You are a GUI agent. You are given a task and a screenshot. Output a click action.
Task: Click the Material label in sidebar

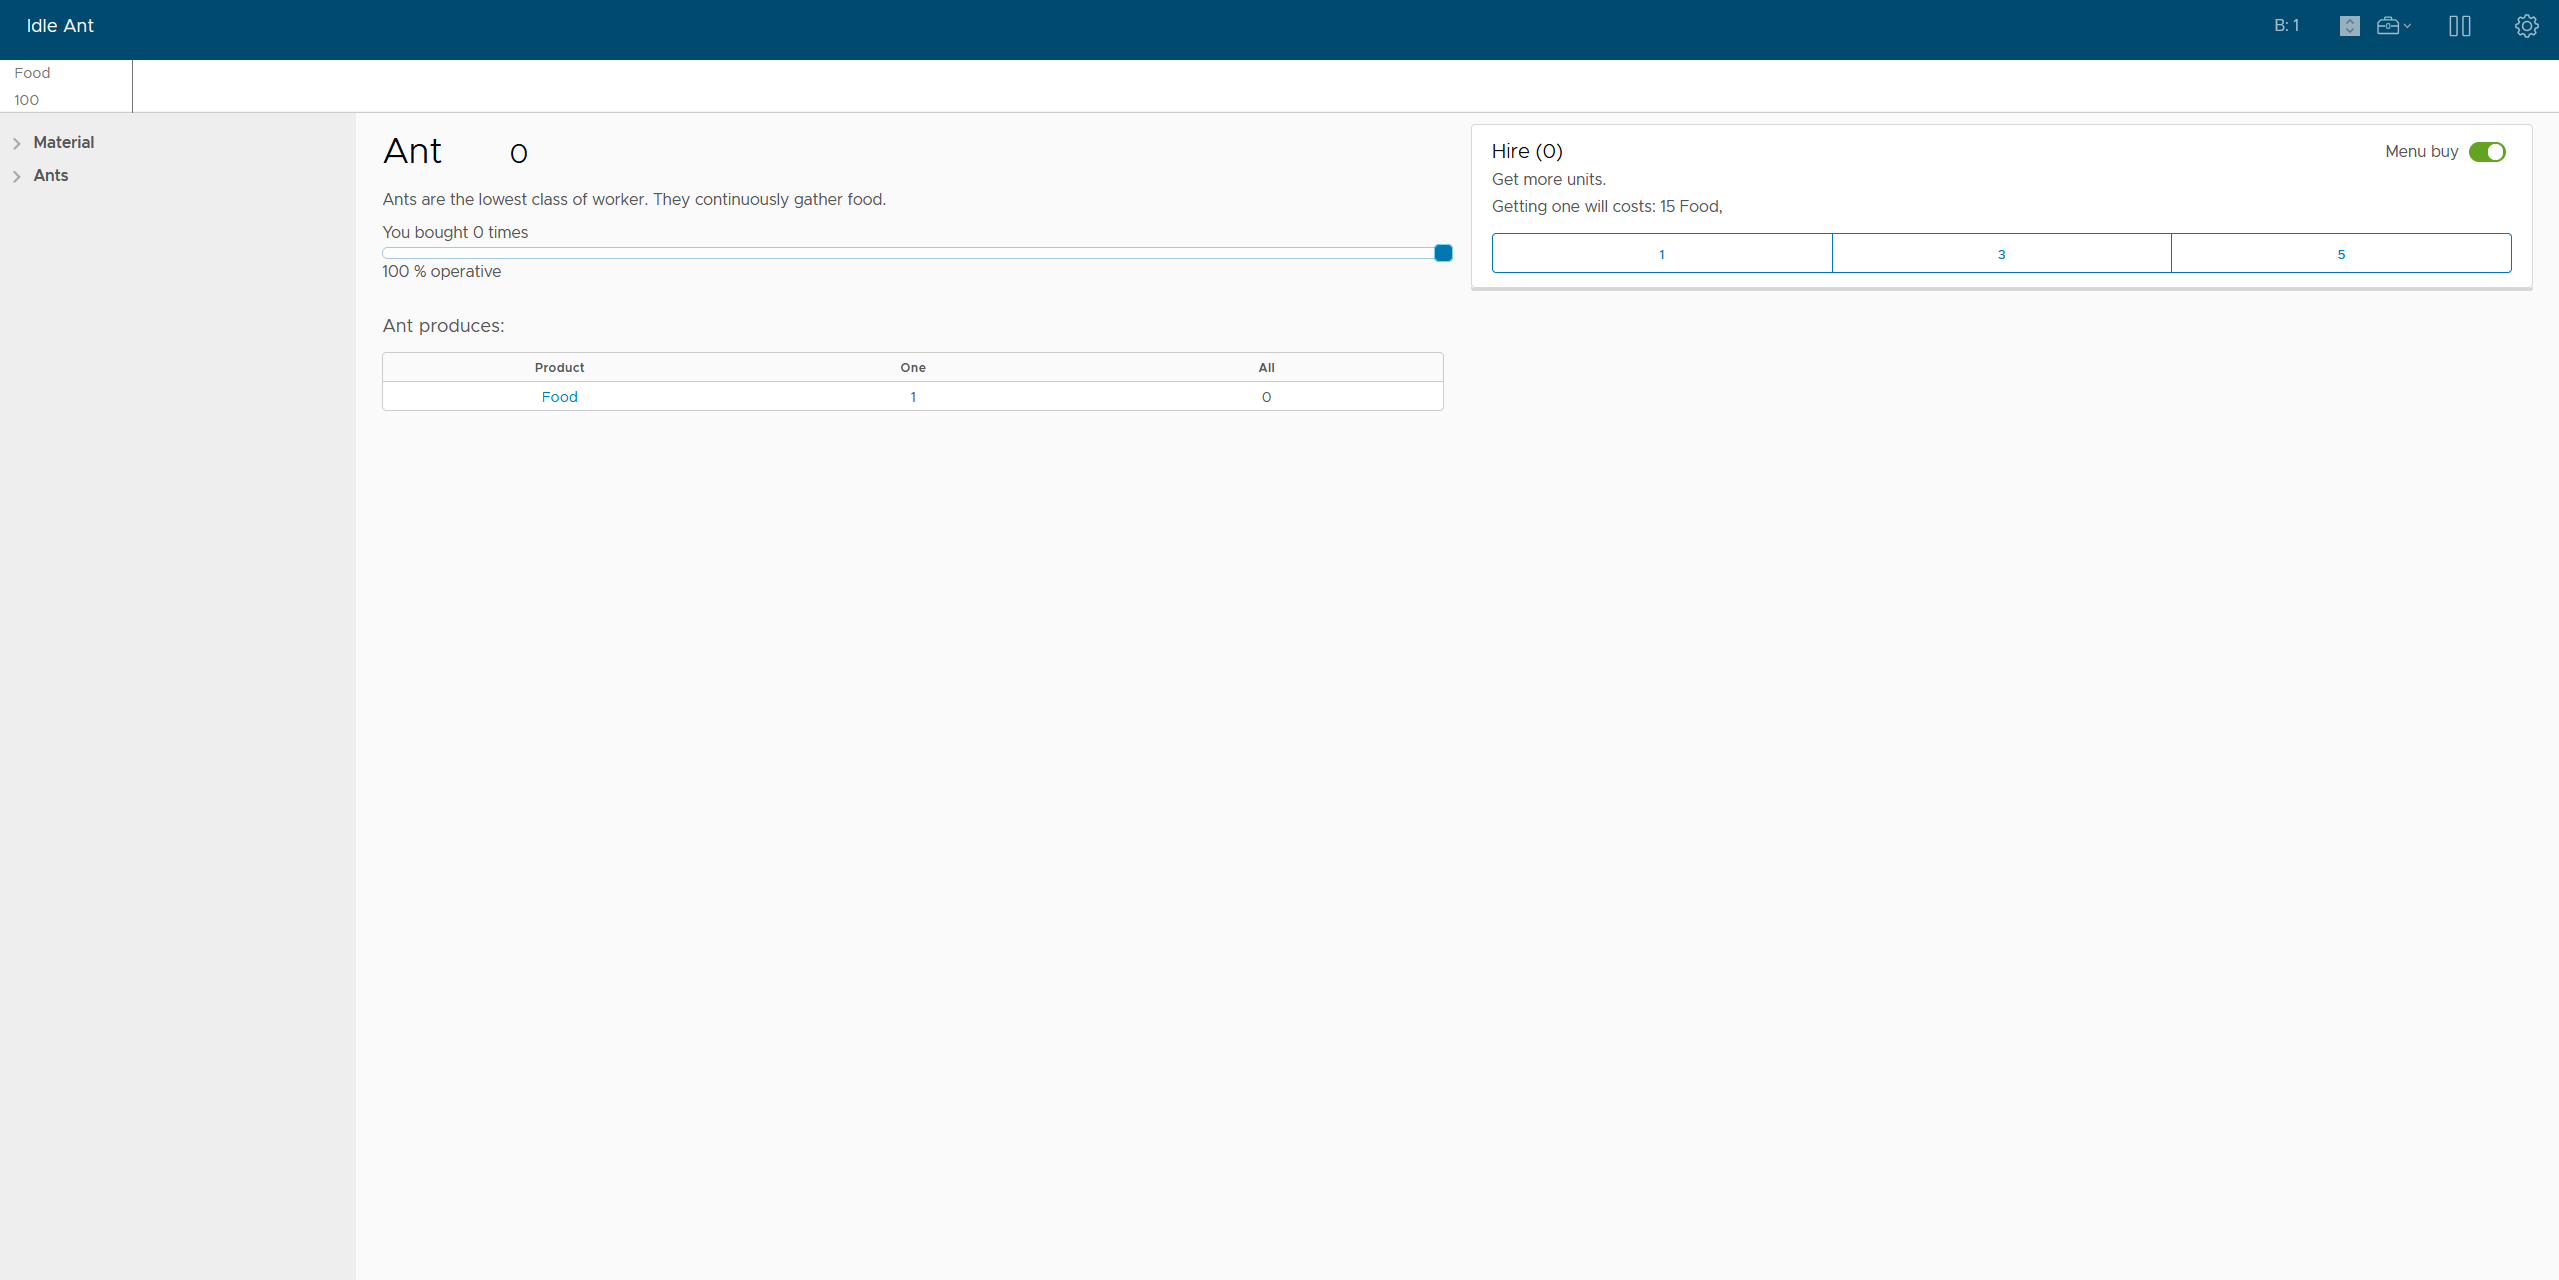[x=64, y=142]
